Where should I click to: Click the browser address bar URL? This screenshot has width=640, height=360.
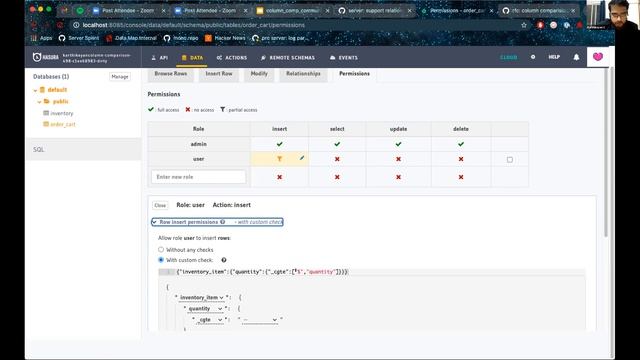tap(193, 25)
